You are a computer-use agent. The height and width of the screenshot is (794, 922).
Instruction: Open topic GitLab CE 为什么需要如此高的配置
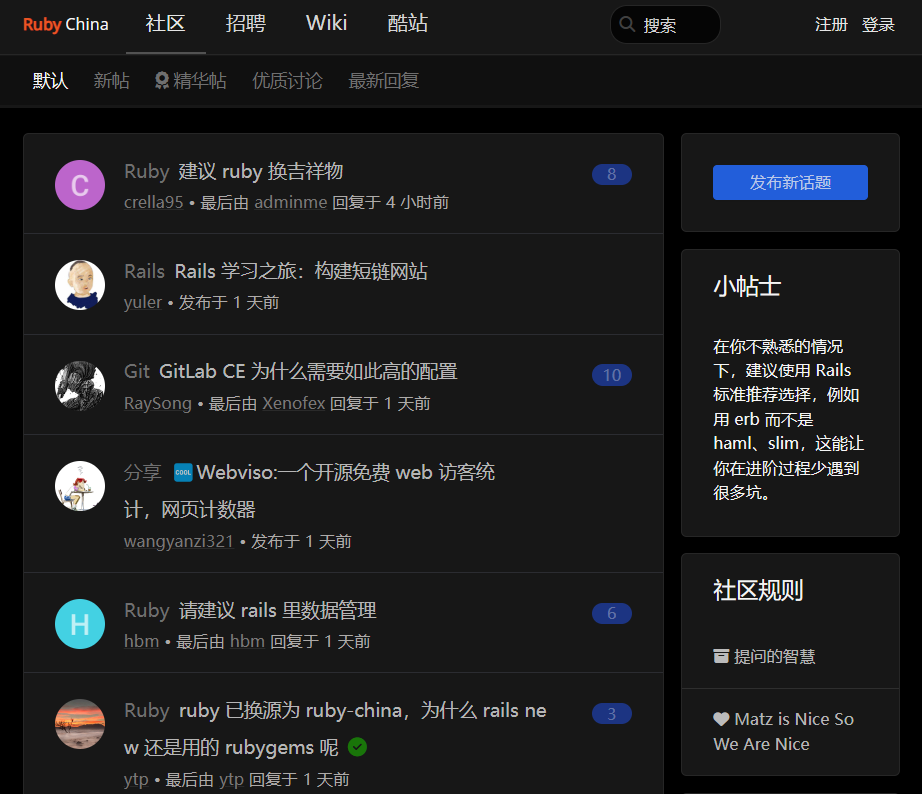pyautogui.click(x=308, y=372)
